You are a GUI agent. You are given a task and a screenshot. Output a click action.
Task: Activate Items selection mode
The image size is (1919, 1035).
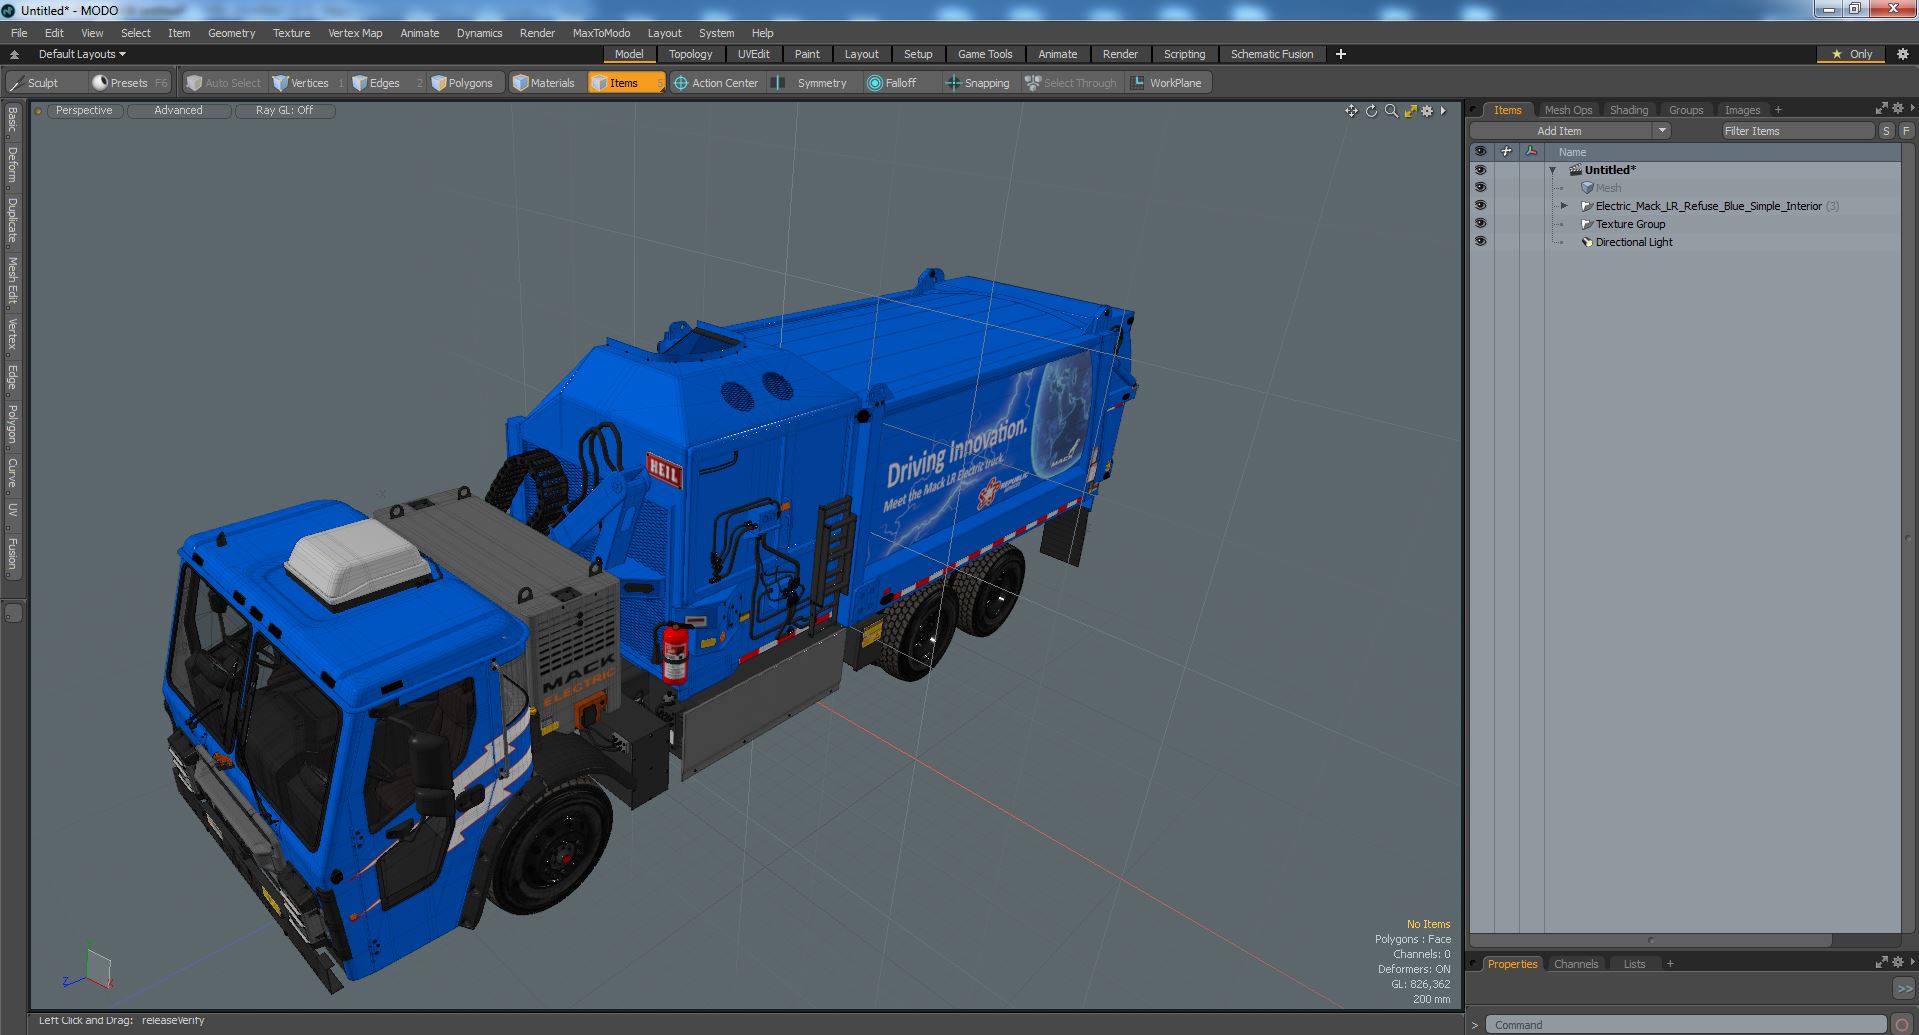coord(626,83)
